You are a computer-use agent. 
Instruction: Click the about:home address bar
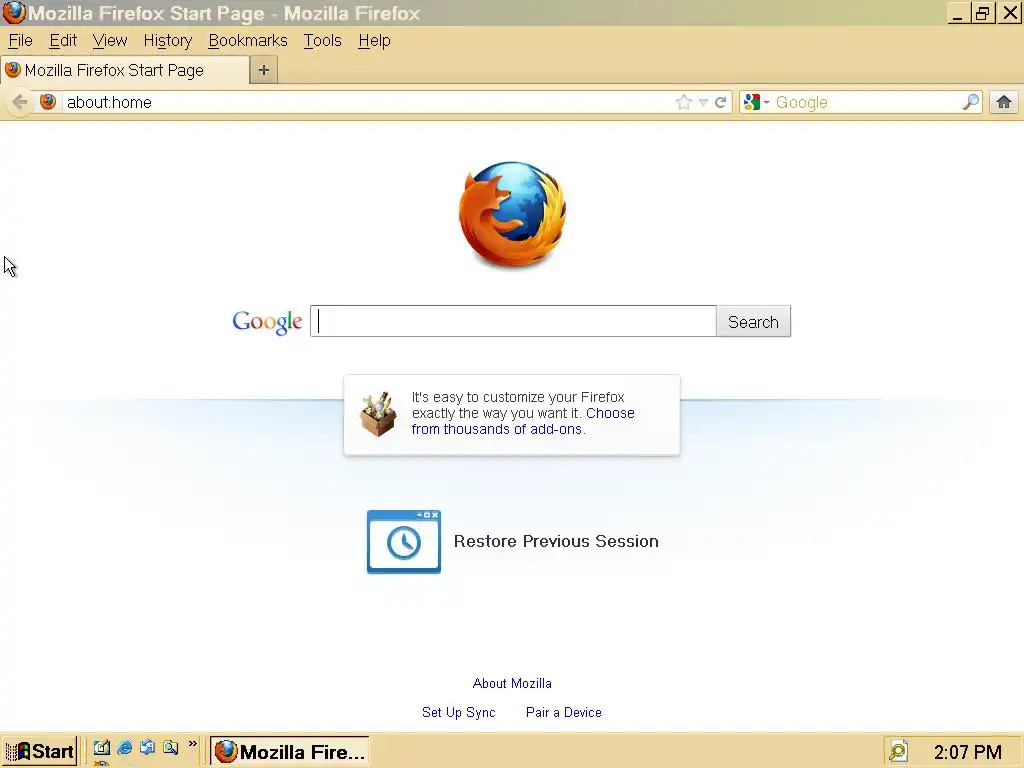(366, 102)
